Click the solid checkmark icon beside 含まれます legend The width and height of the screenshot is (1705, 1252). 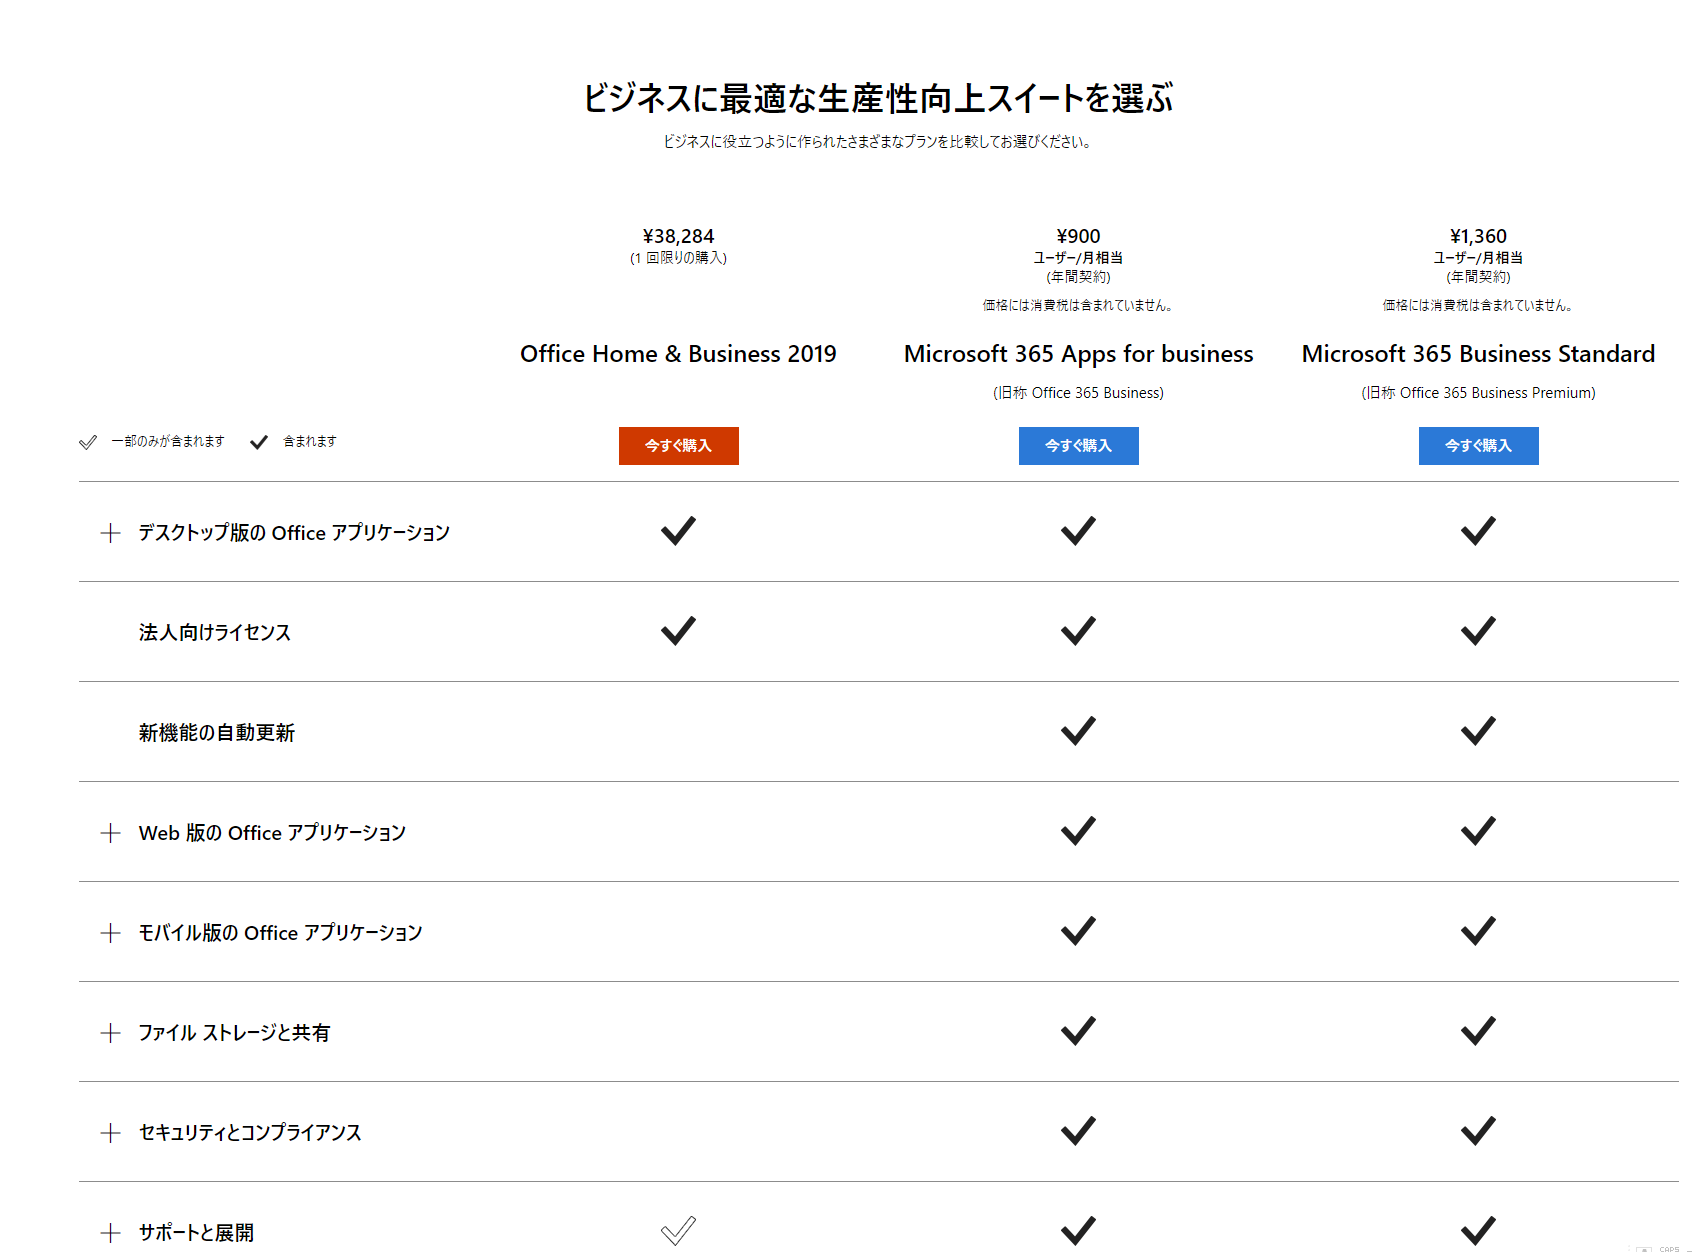coord(259,442)
